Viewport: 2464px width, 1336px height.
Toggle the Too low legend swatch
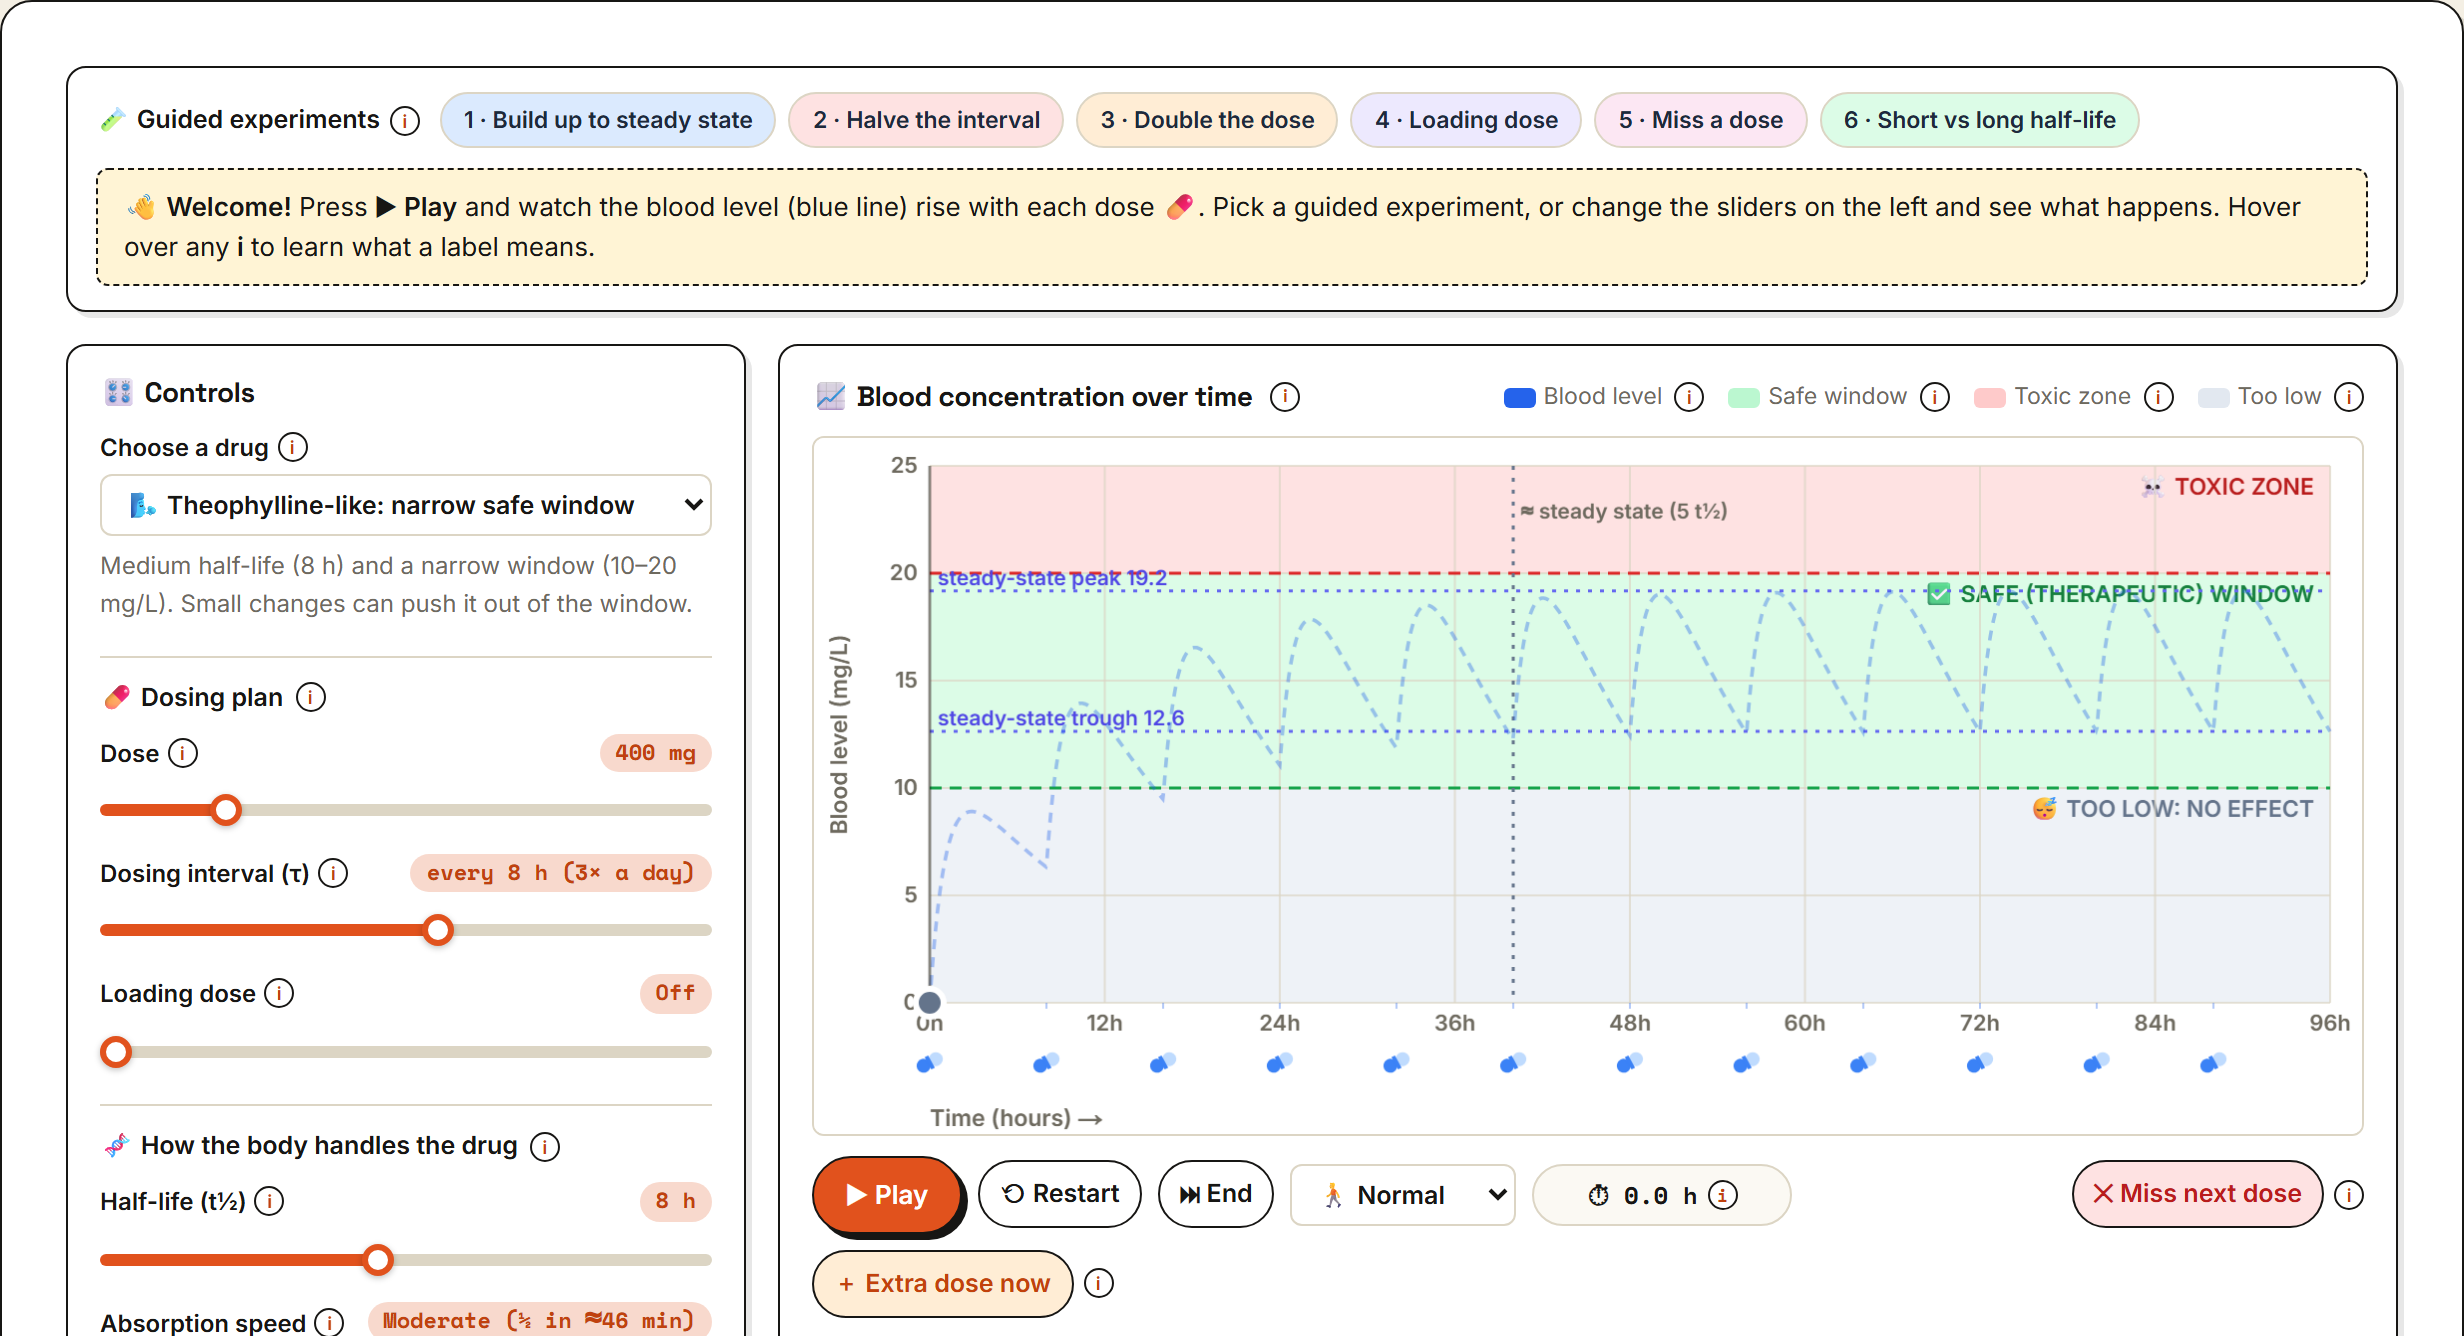tap(2213, 397)
